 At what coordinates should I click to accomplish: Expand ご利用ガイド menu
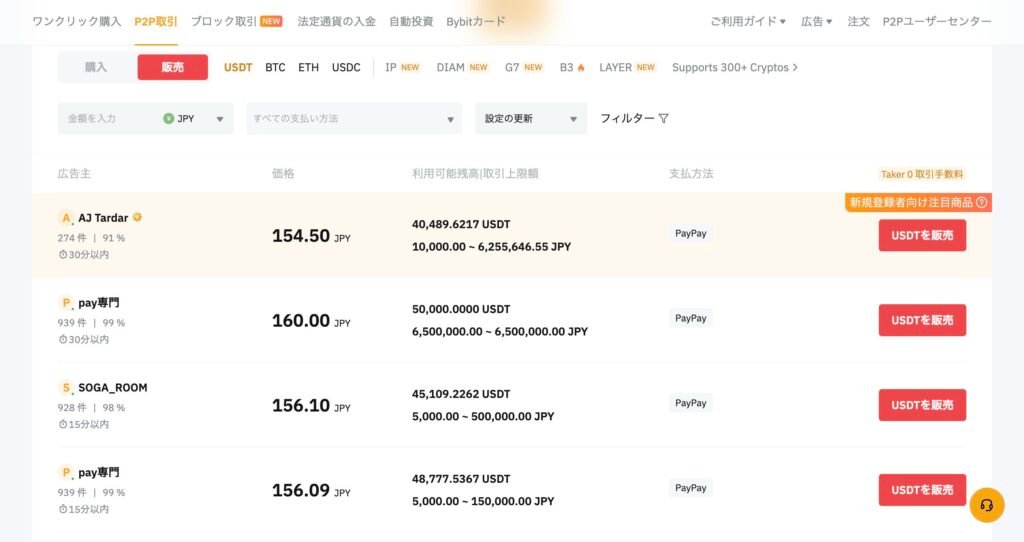(748, 22)
